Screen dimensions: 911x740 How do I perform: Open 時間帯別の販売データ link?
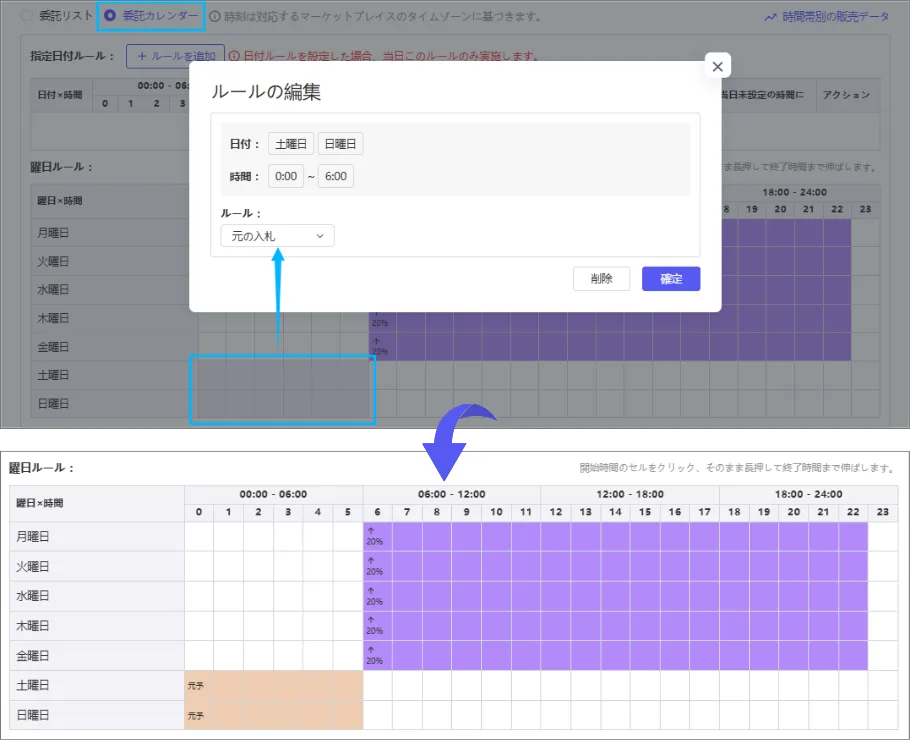(x=835, y=17)
